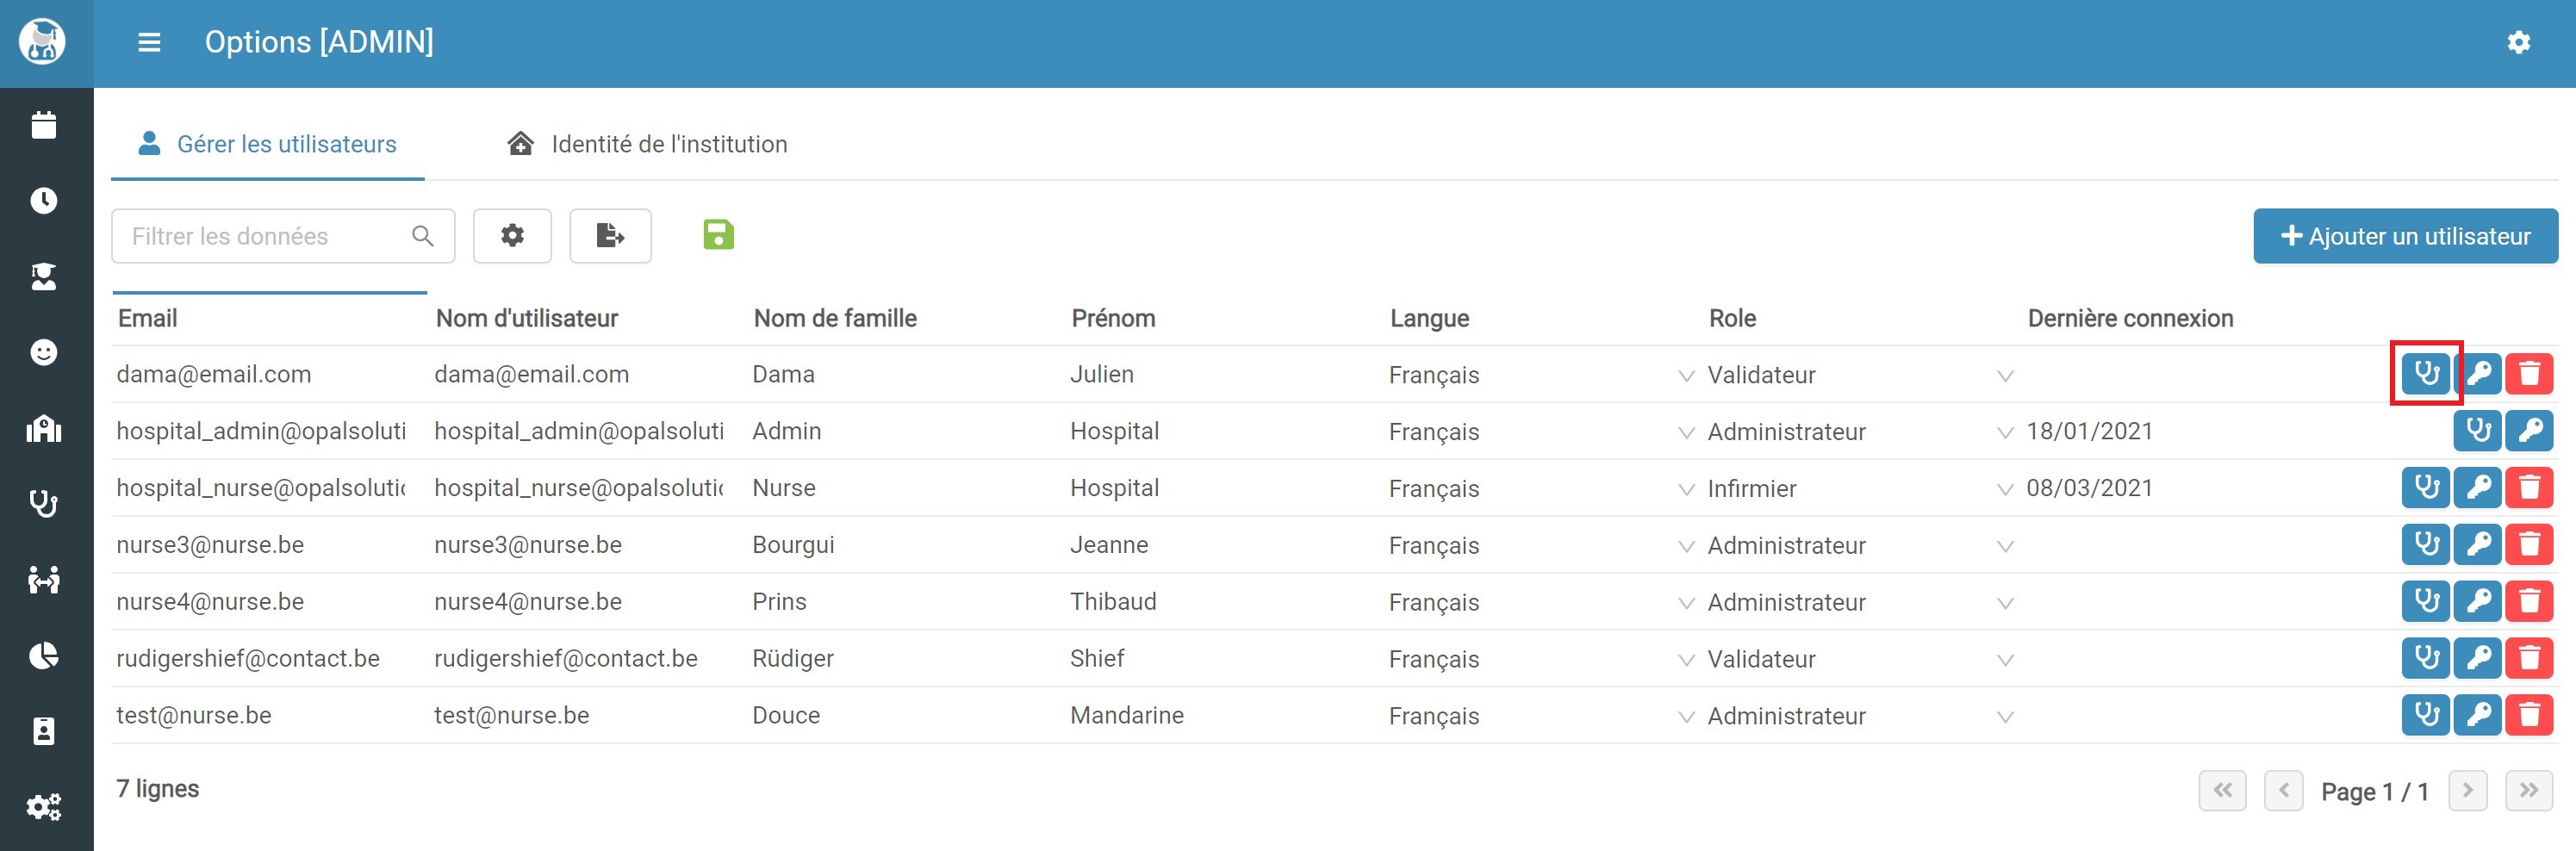The width and height of the screenshot is (2576, 851).
Task: Click the key icon for hospital_nurse row
Action: pyautogui.click(x=2478, y=488)
